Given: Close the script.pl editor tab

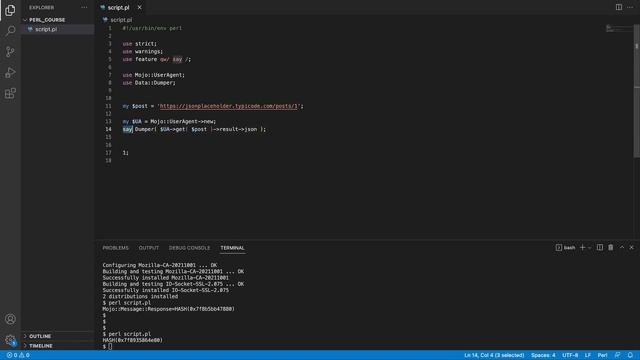Looking at the screenshot, I should click(140, 7).
